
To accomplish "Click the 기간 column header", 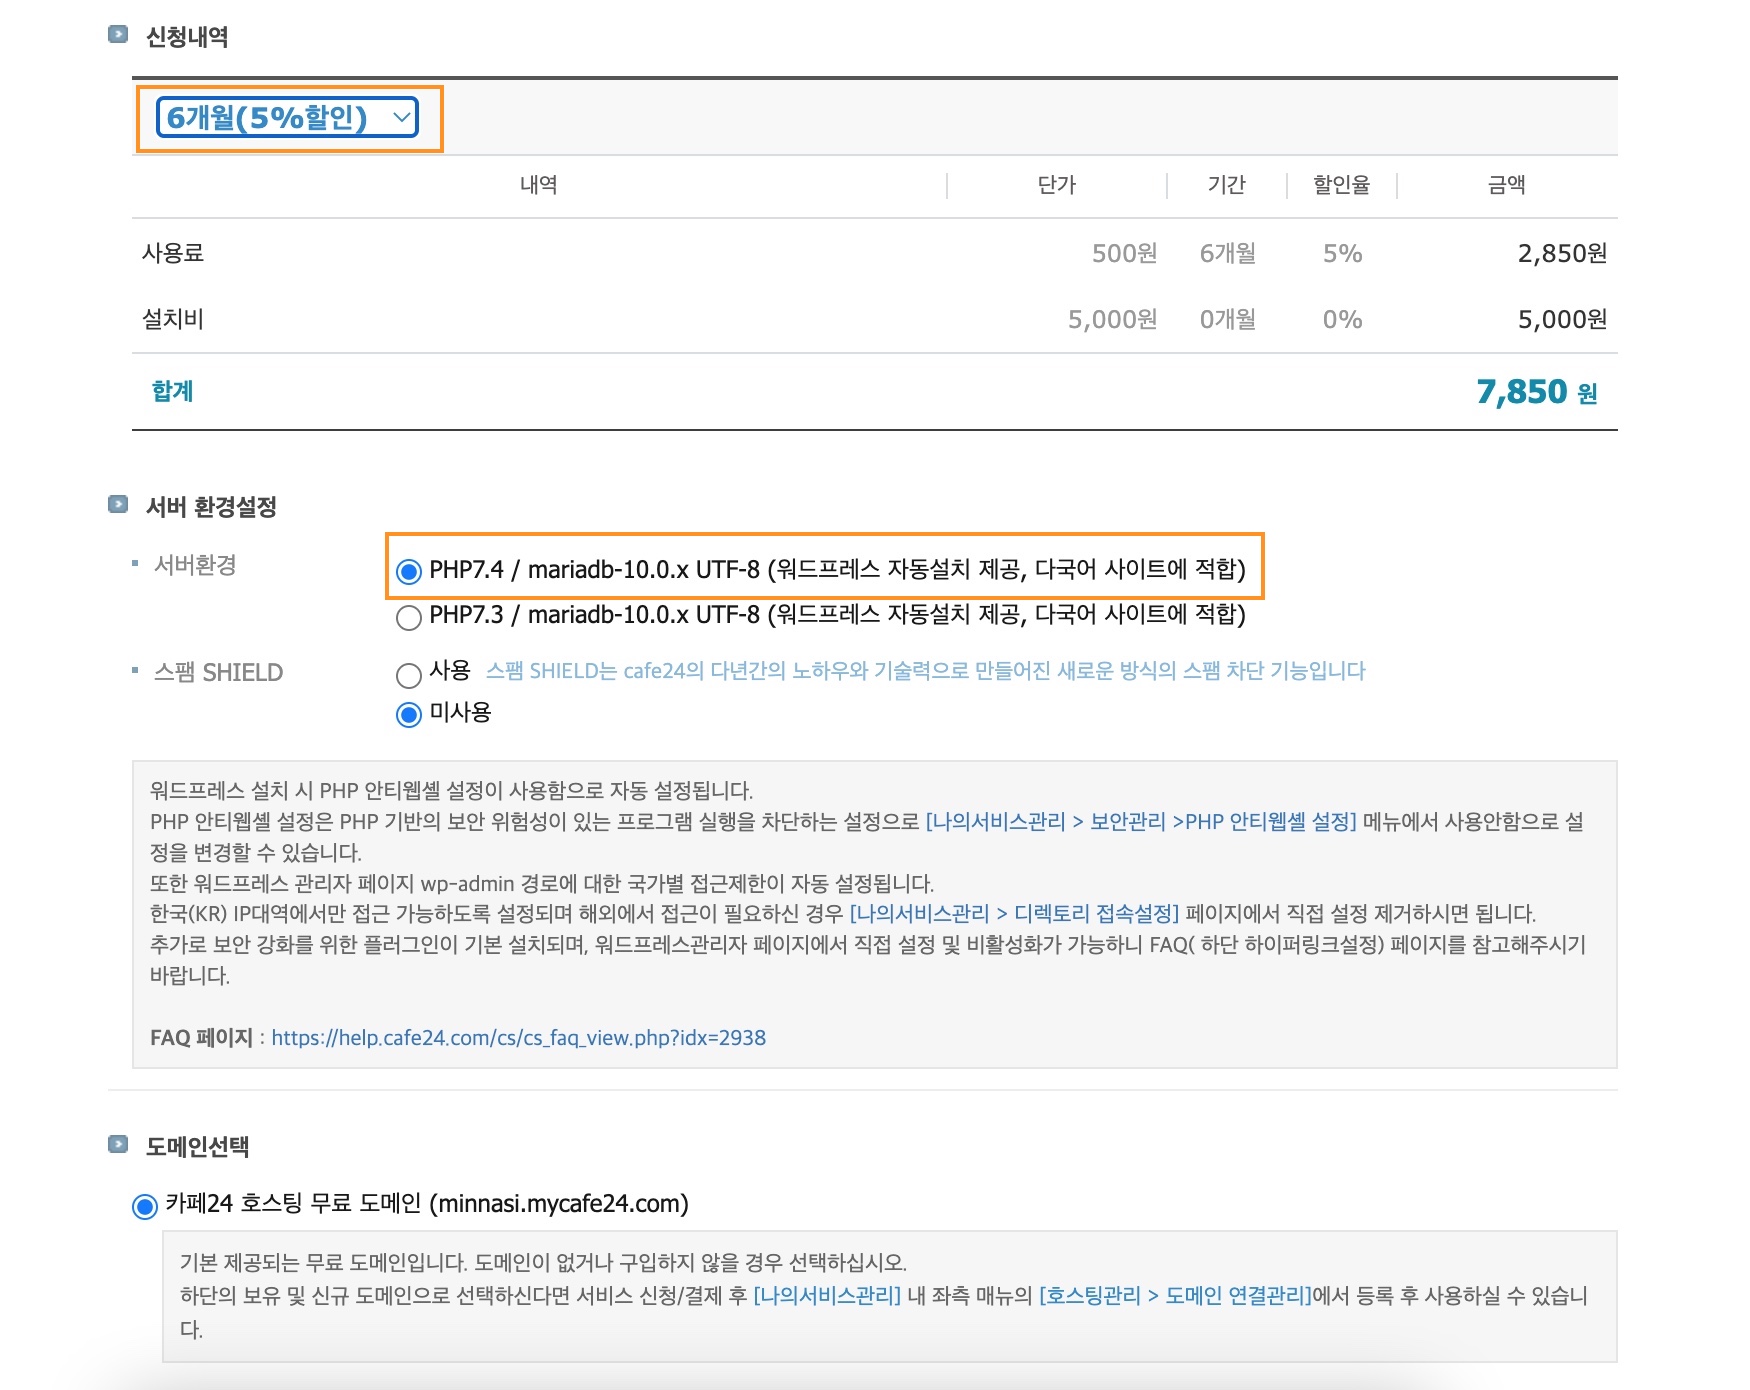I will tap(1227, 185).
